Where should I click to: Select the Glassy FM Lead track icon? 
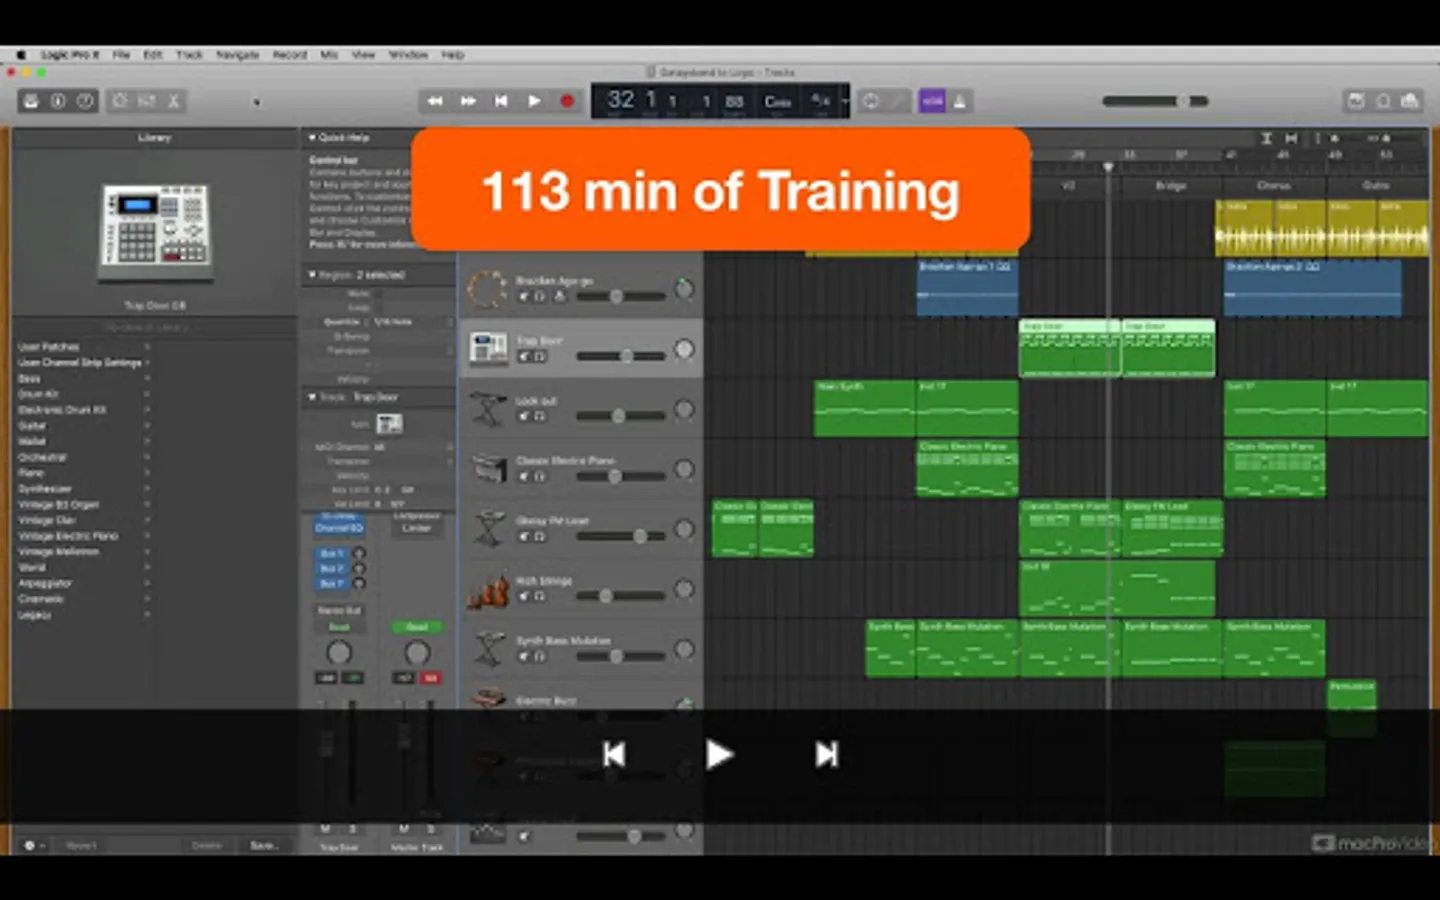pos(488,529)
